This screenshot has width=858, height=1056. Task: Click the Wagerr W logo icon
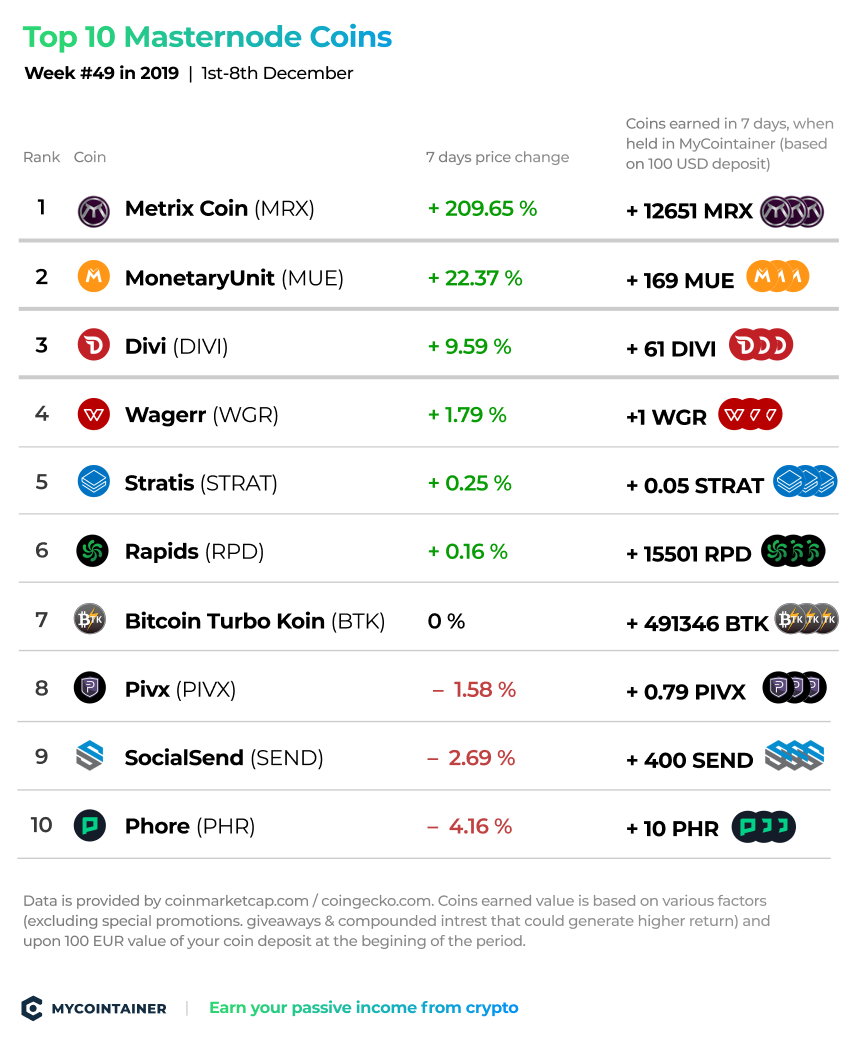click(94, 414)
